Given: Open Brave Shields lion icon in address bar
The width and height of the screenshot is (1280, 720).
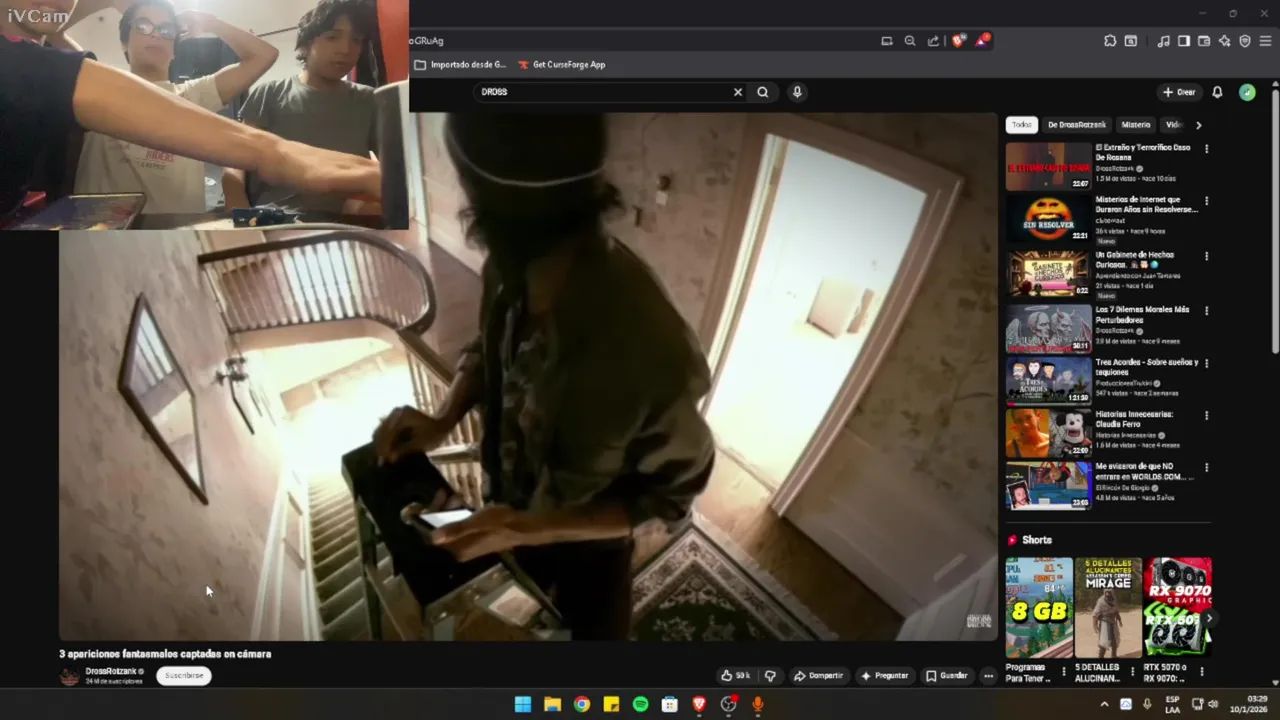Looking at the screenshot, I should [958, 41].
